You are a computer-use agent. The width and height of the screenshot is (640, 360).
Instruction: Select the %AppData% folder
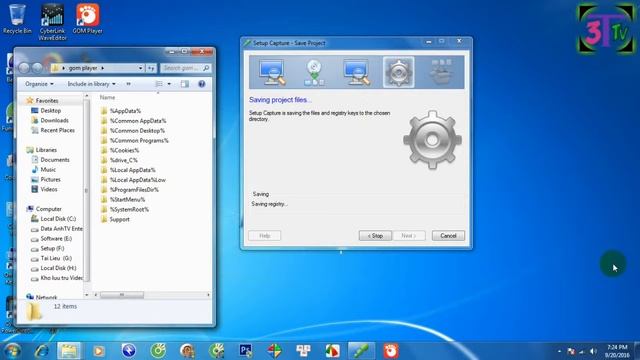click(x=125, y=111)
